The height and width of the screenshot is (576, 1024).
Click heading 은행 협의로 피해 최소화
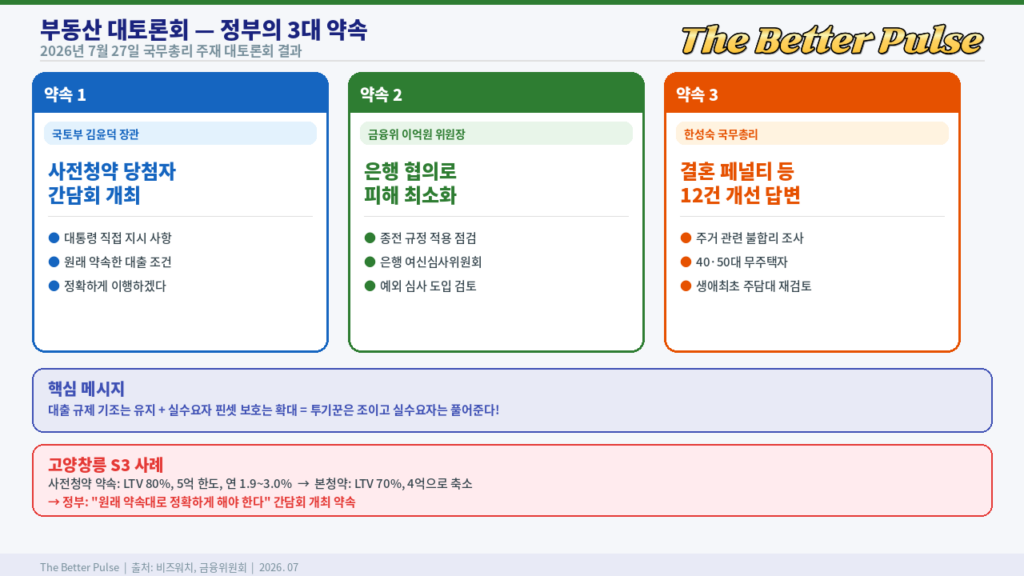[x=409, y=184]
